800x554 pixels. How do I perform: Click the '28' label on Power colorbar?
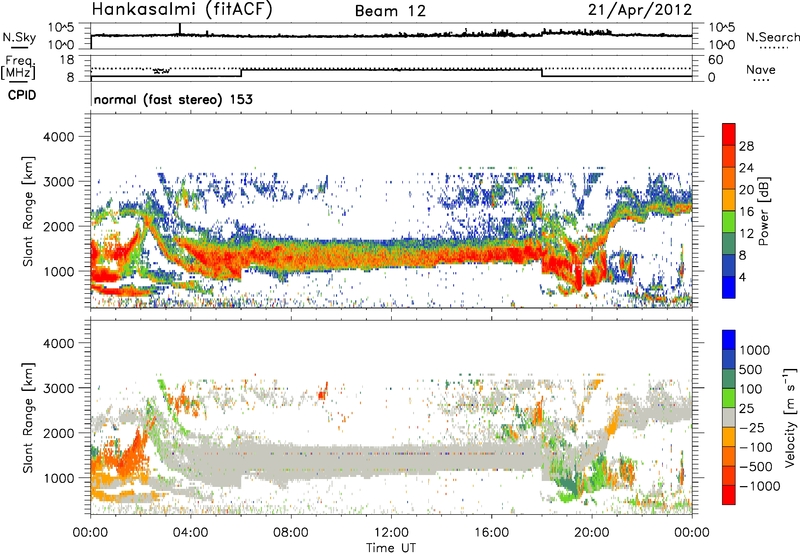click(746, 146)
